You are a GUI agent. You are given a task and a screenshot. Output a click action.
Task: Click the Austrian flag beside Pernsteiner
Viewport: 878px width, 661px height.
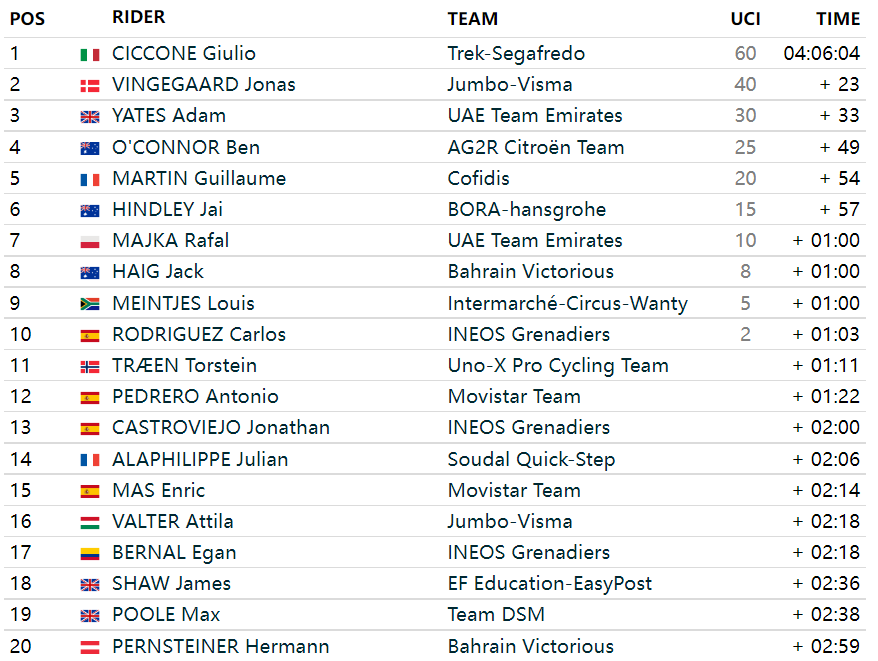coord(90,648)
